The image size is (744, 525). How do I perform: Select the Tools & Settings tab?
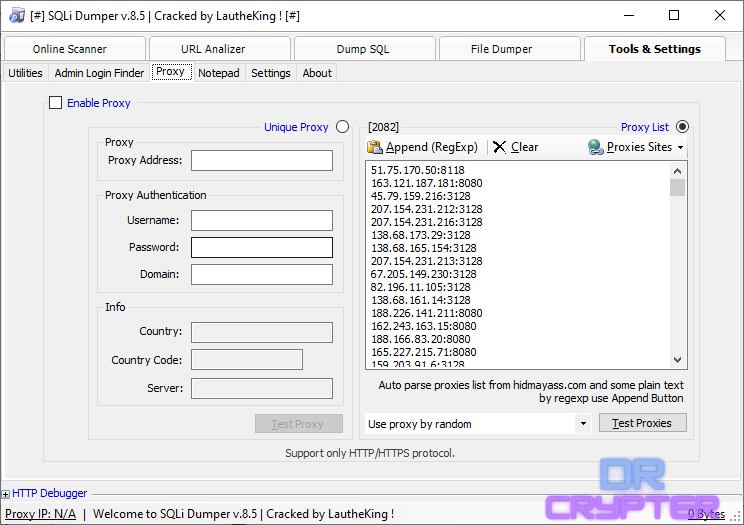tap(655, 49)
